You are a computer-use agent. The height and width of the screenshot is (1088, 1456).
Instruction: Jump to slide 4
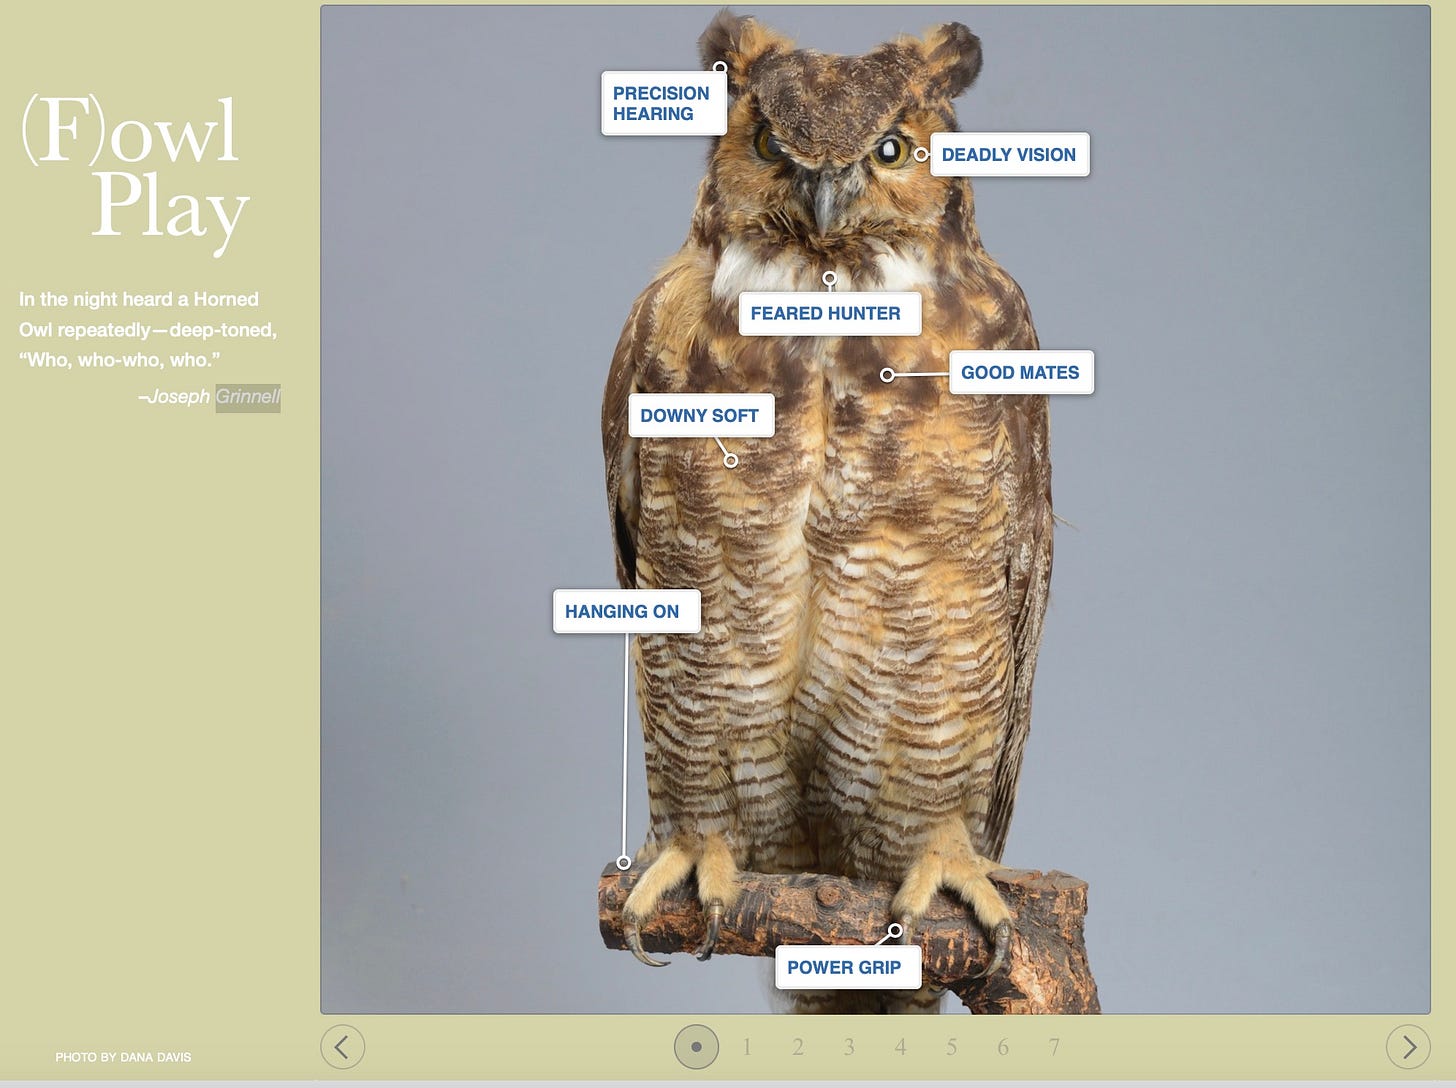click(900, 1047)
